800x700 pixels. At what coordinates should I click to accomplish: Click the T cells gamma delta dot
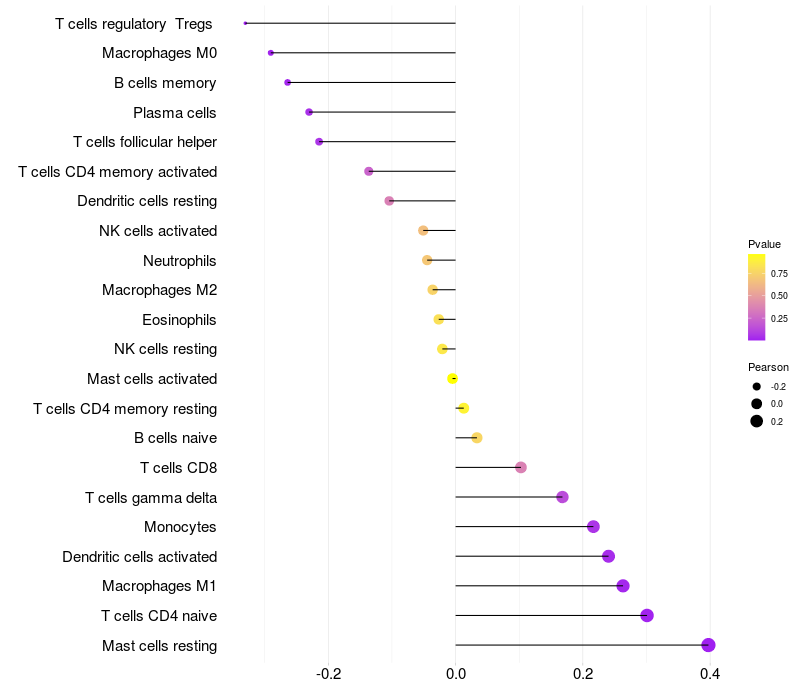tap(562, 497)
